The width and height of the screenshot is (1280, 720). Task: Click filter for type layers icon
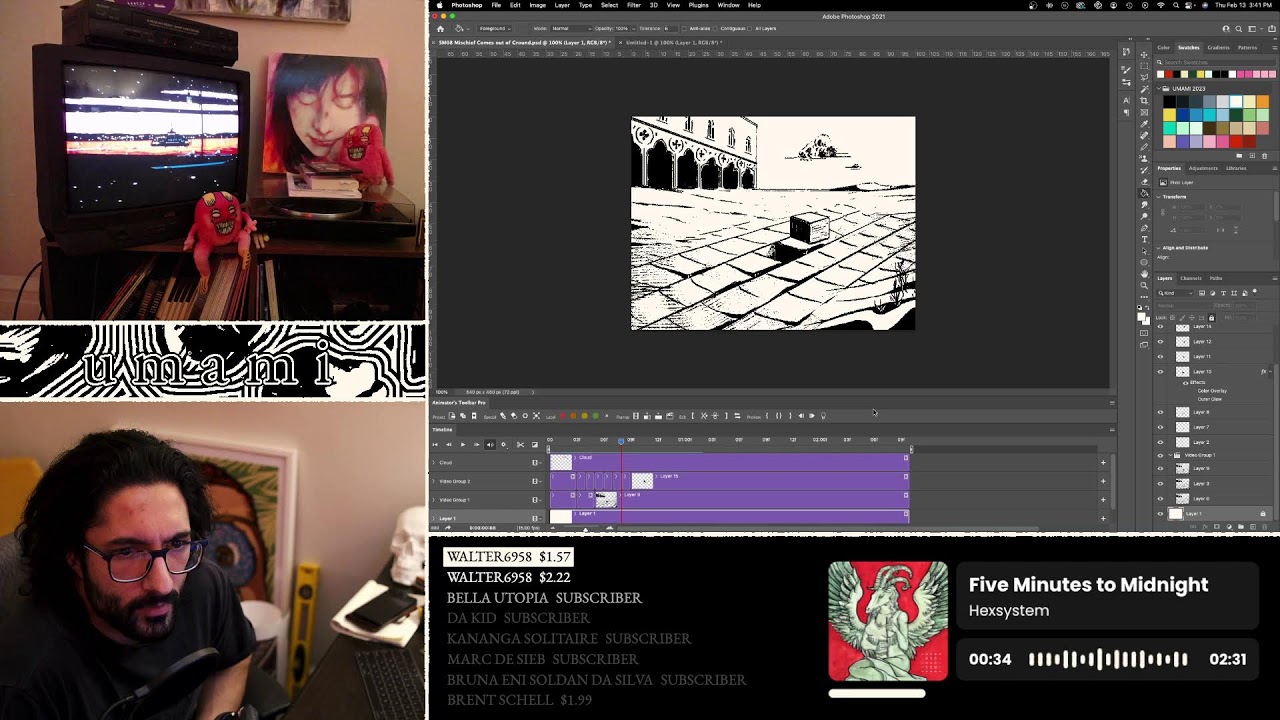click(x=1223, y=293)
